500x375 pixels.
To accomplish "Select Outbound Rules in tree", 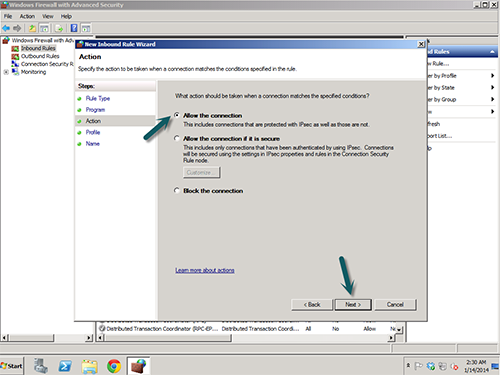I will click(x=40, y=56).
